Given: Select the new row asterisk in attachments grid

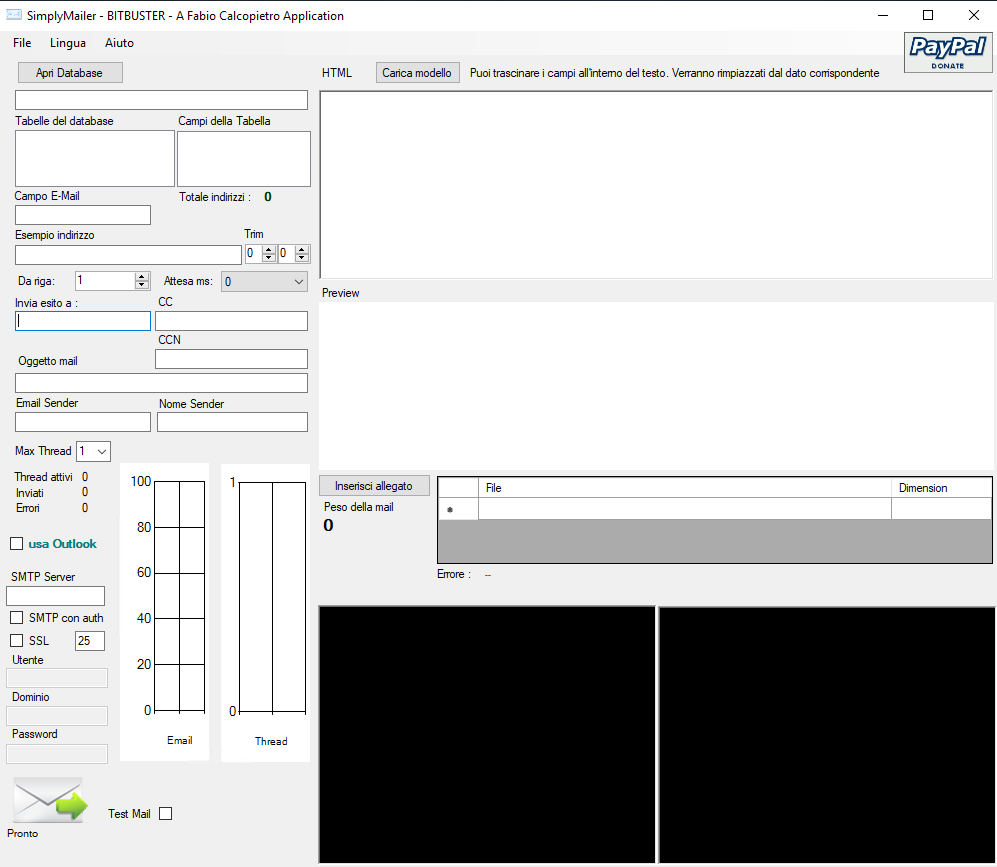Looking at the screenshot, I should click(458, 509).
